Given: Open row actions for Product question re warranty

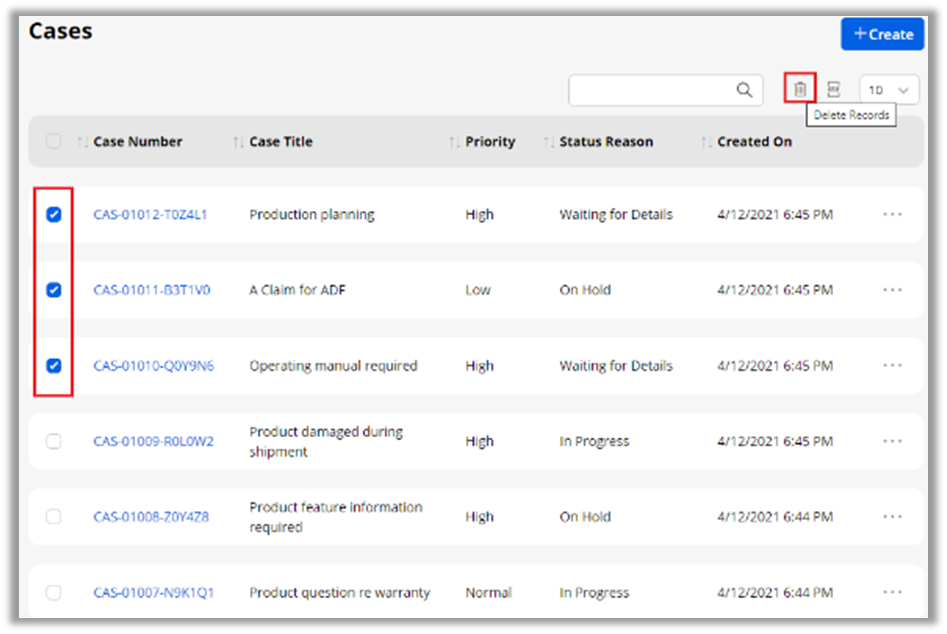Looking at the screenshot, I should click(x=892, y=592).
